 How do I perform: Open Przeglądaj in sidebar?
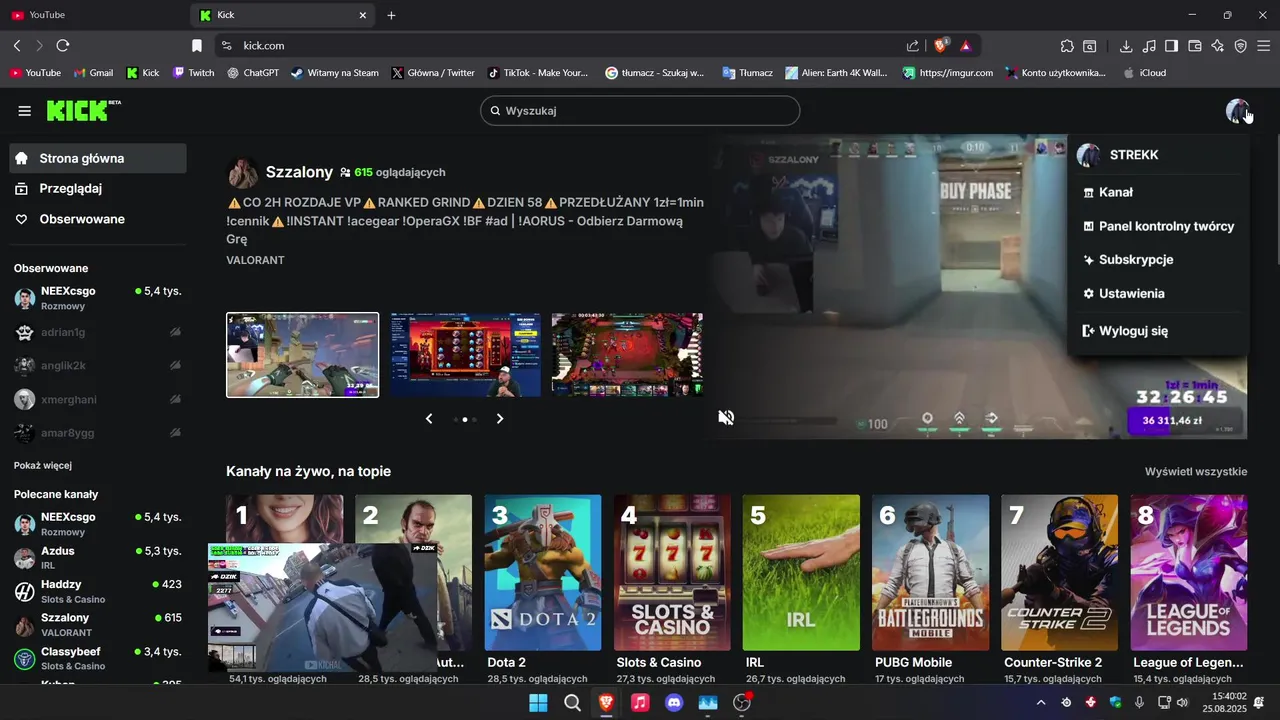click(x=98, y=188)
